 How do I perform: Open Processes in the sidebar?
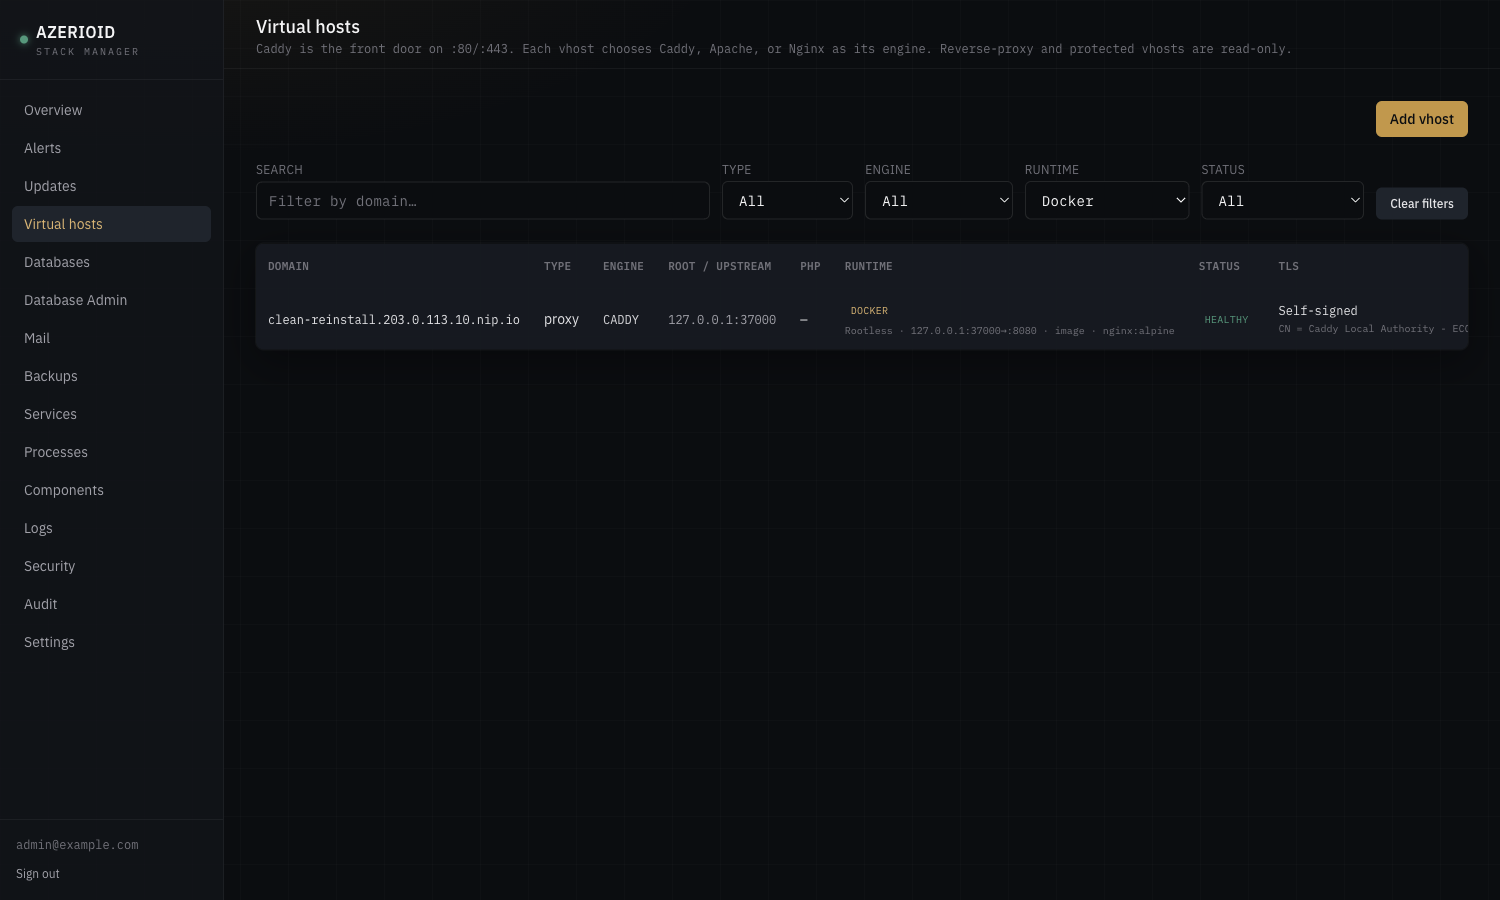pyautogui.click(x=111, y=452)
